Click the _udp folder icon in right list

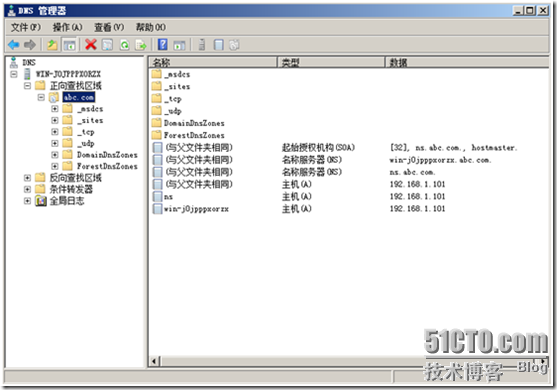(156, 111)
